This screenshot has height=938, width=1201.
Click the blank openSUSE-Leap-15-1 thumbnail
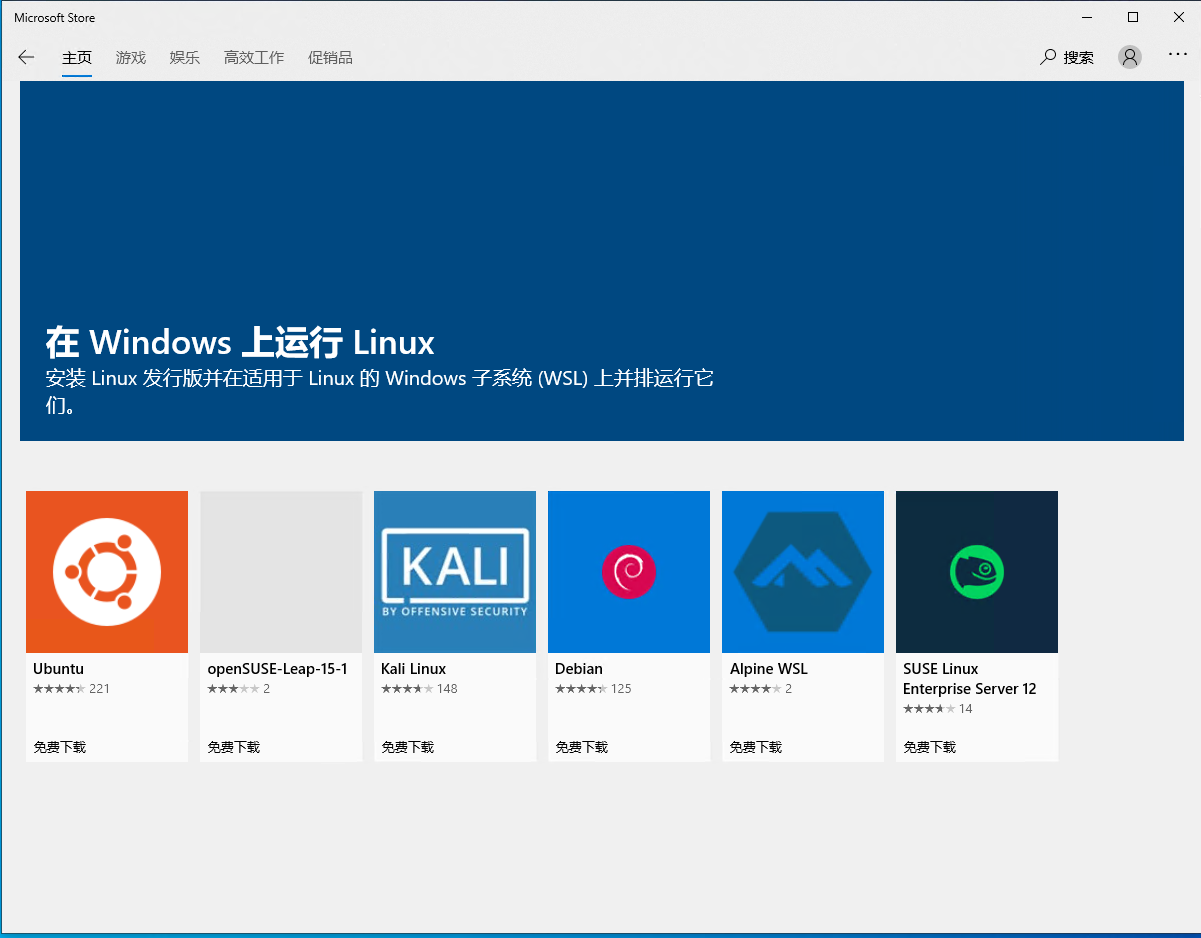pyautogui.click(x=281, y=572)
